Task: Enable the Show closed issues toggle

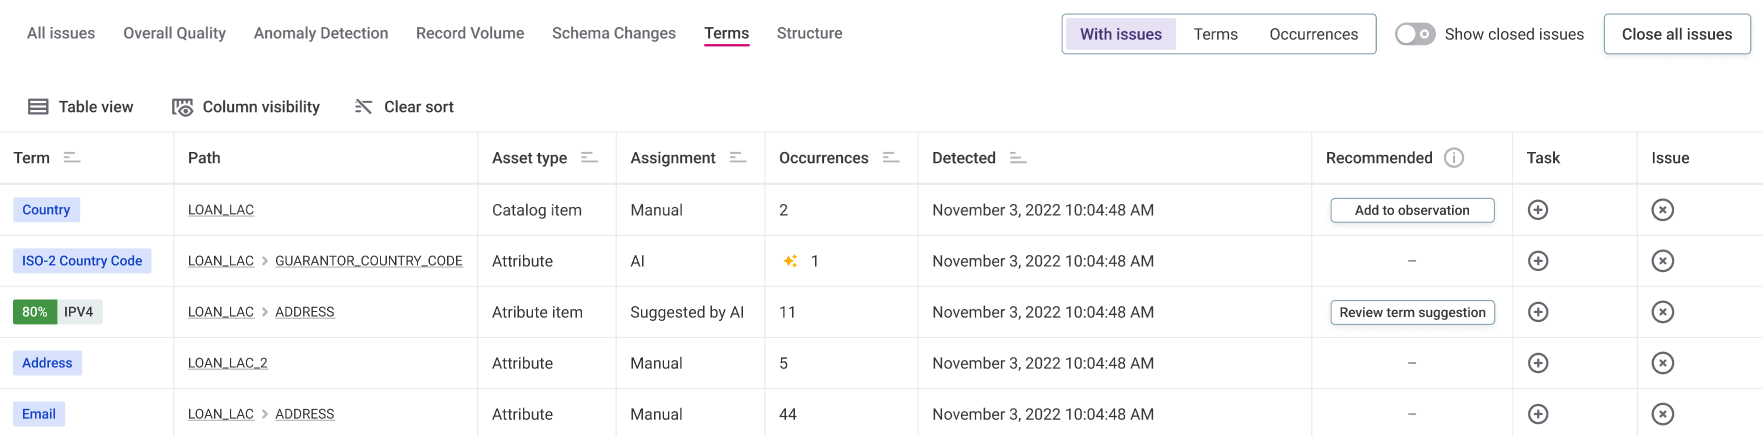Action: click(1415, 34)
